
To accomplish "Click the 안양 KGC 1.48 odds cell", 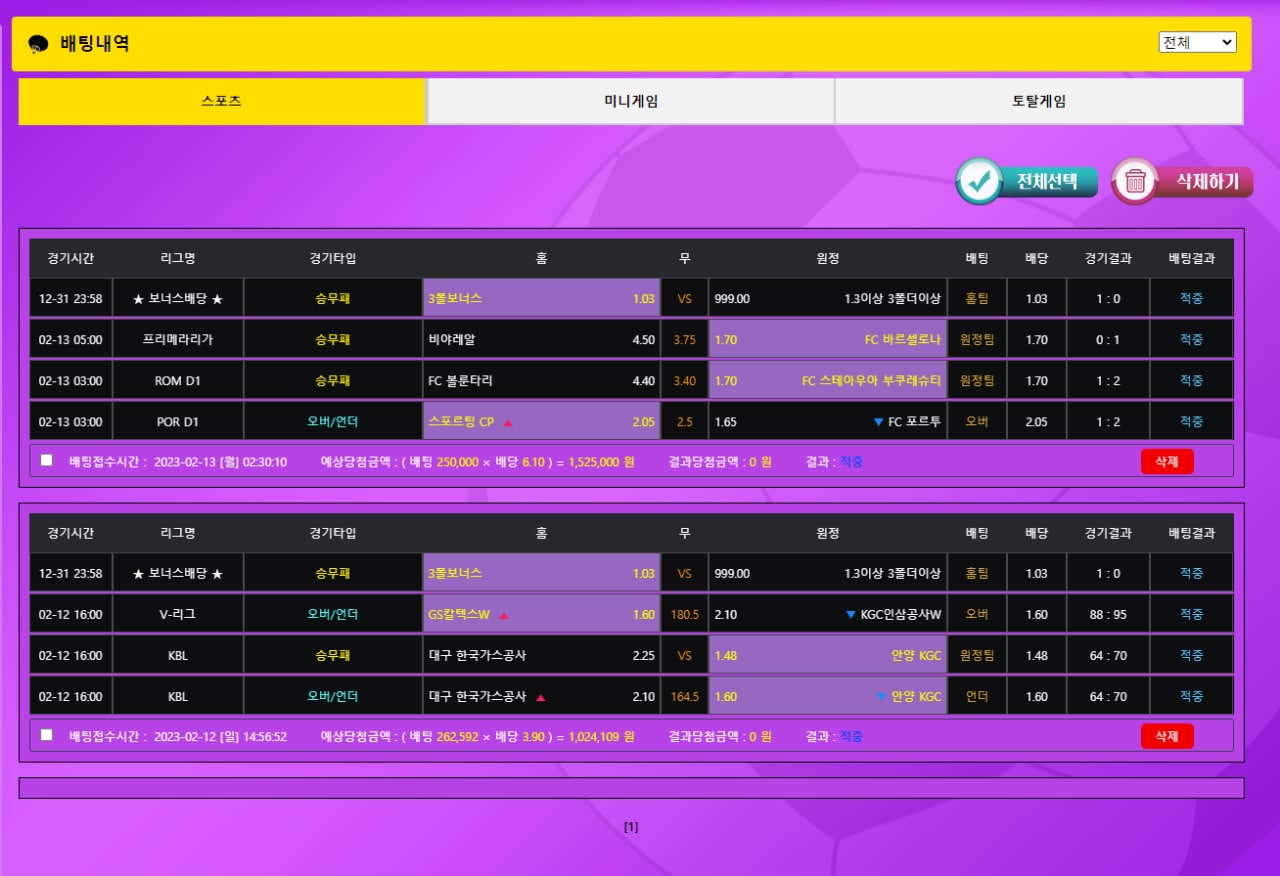I will (x=827, y=656).
